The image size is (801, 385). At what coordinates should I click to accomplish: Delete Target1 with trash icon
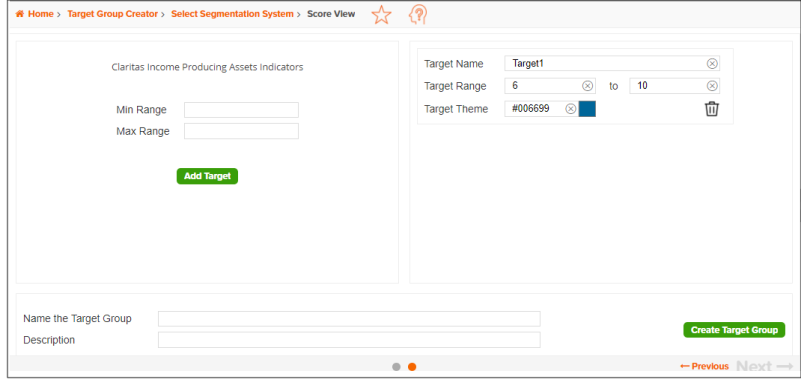click(712, 109)
